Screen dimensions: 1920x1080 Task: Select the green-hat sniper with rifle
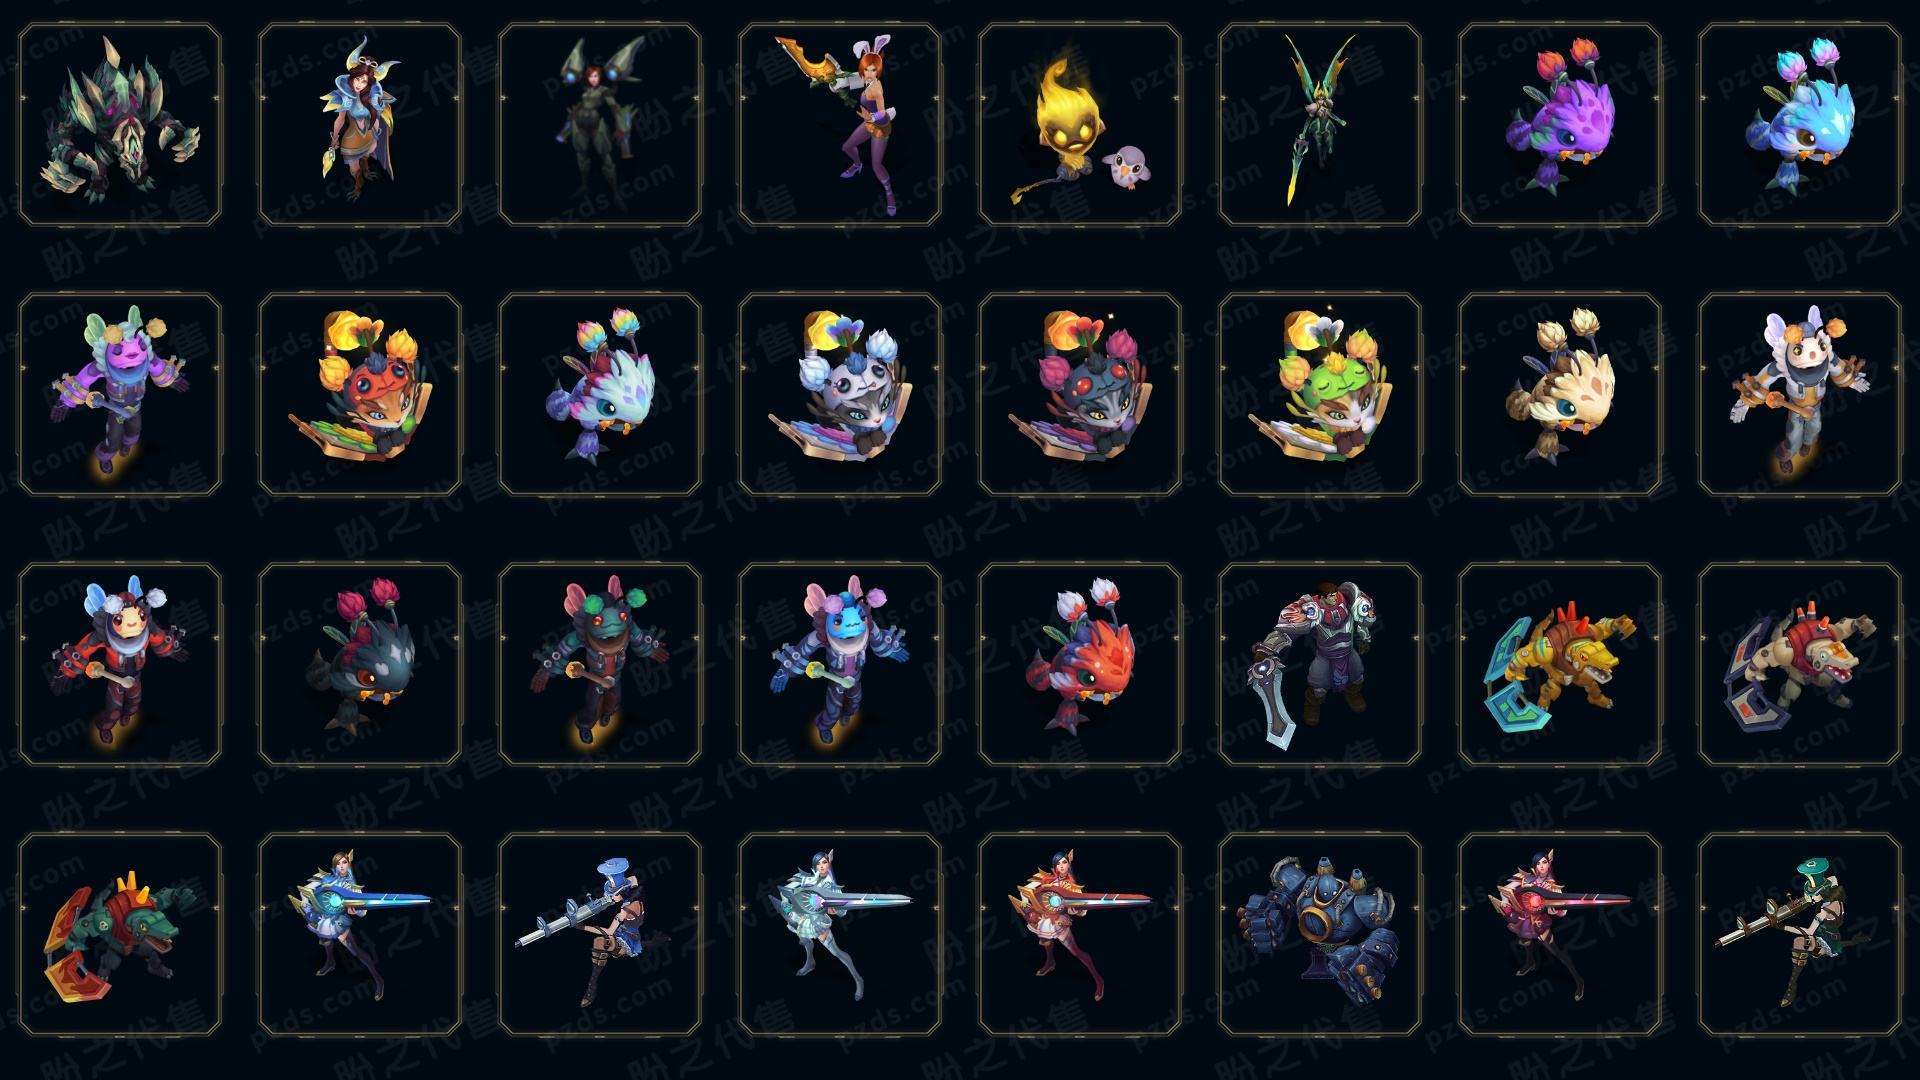(x=1800, y=934)
